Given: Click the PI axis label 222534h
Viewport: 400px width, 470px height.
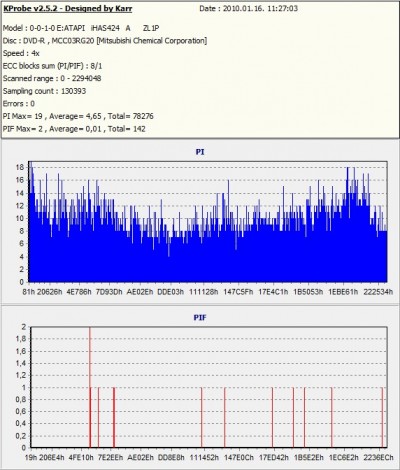Looking at the screenshot, I should [x=378, y=292].
